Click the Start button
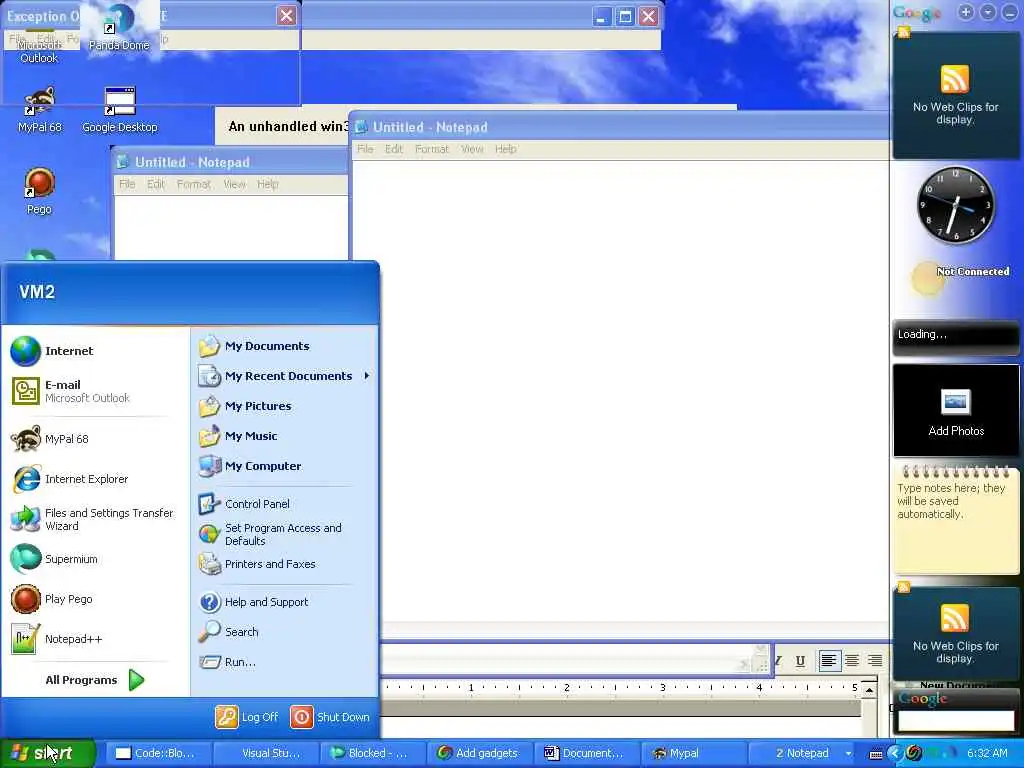 tap(47, 753)
